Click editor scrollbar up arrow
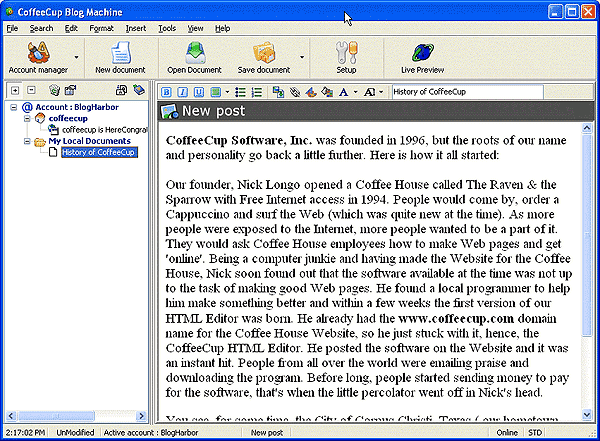 [587, 128]
